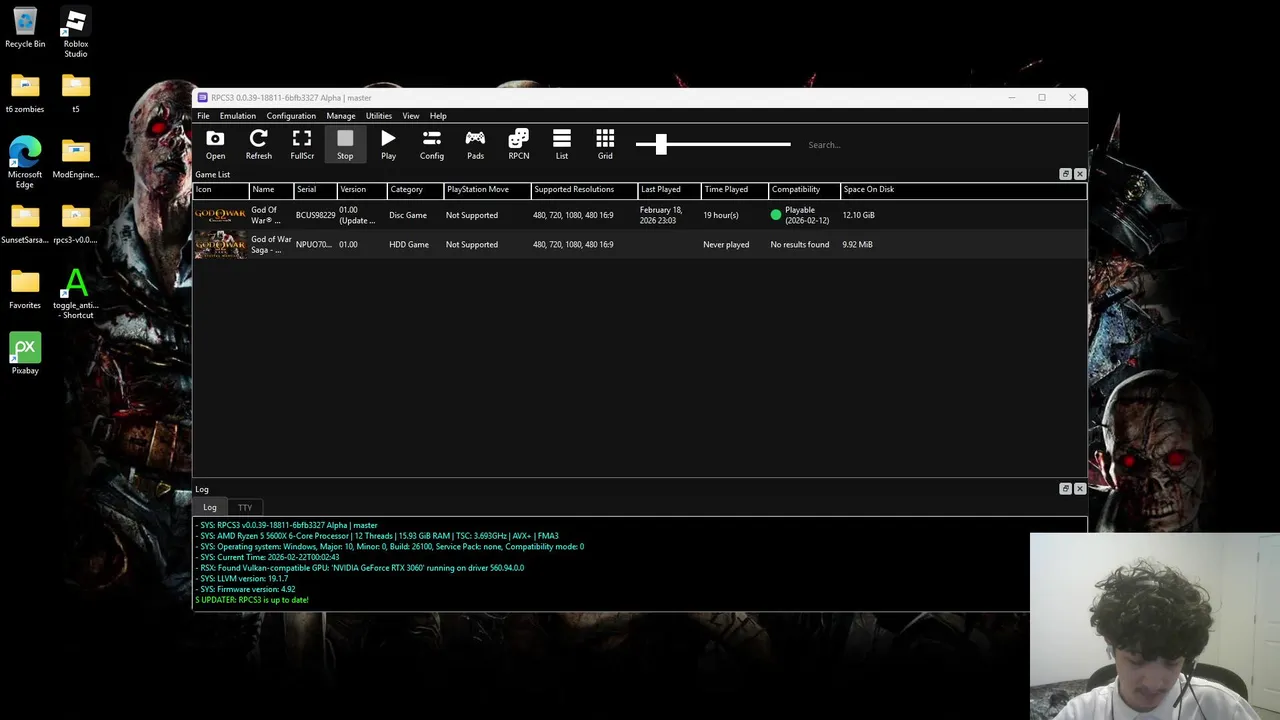Sort by the Icon column header
The height and width of the screenshot is (720, 1280).
[221, 190]
